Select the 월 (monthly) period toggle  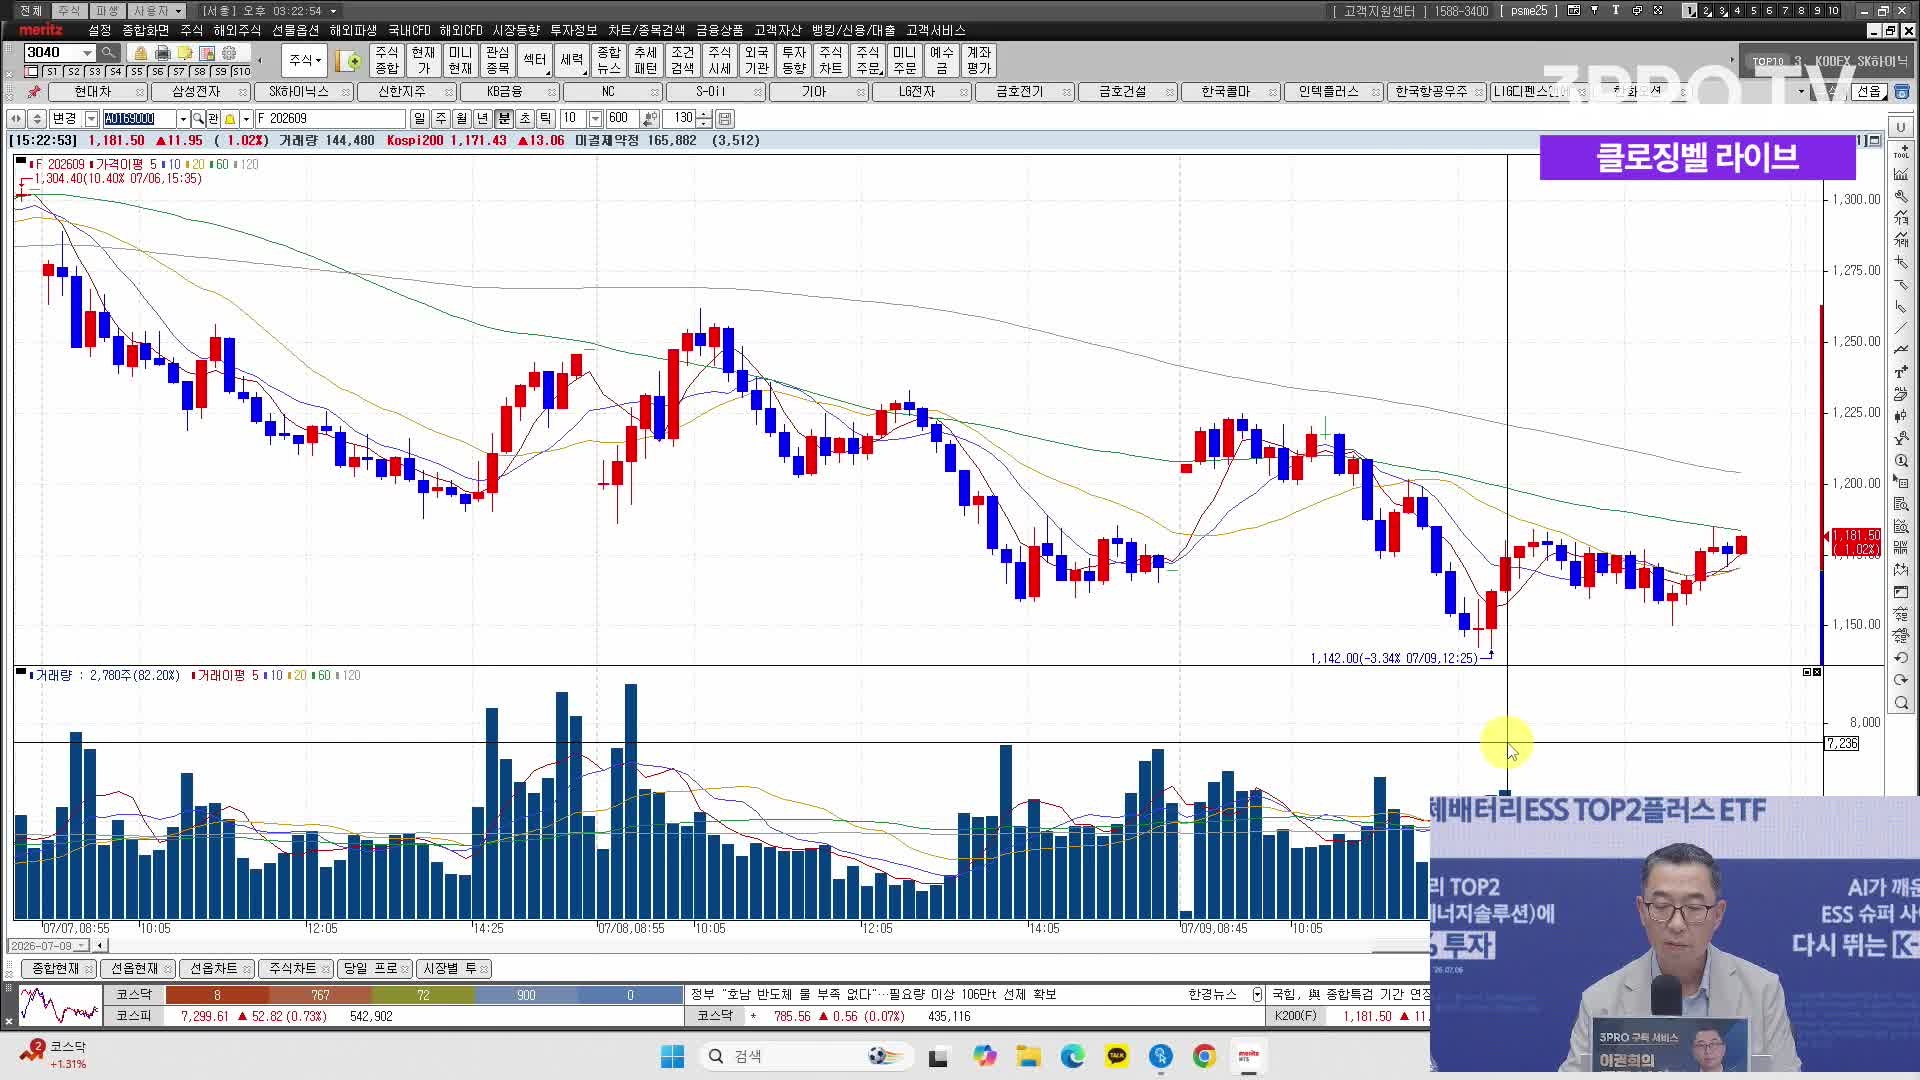[x=461, y=119]
